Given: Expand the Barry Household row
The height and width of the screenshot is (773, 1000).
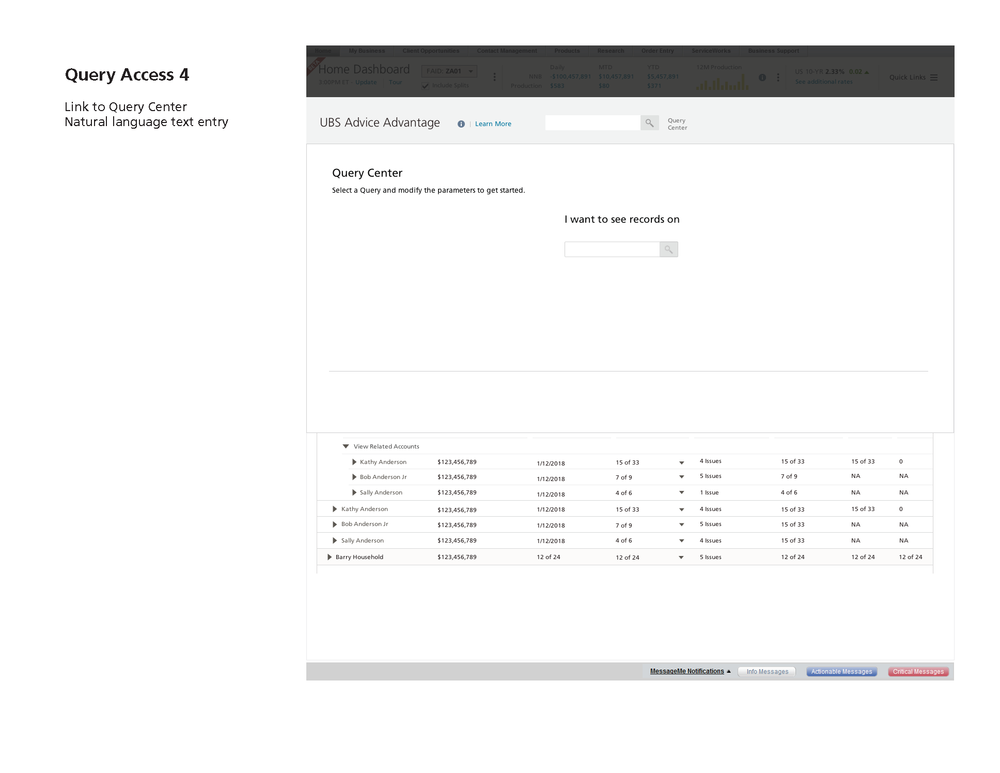Looking at the screenshot, I should pyautogui.click(x=329, y=557).
